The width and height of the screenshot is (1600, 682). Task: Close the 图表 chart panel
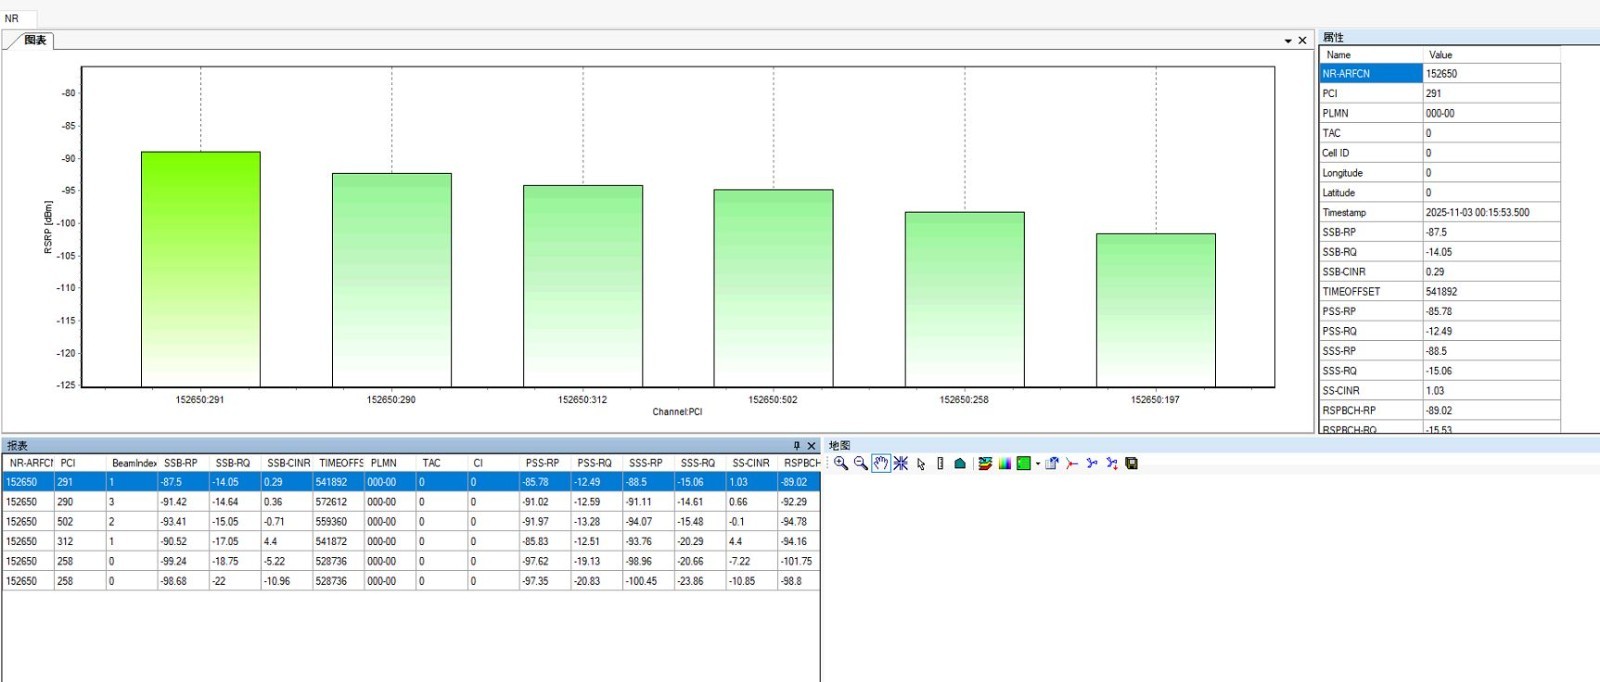[1302, 41]
